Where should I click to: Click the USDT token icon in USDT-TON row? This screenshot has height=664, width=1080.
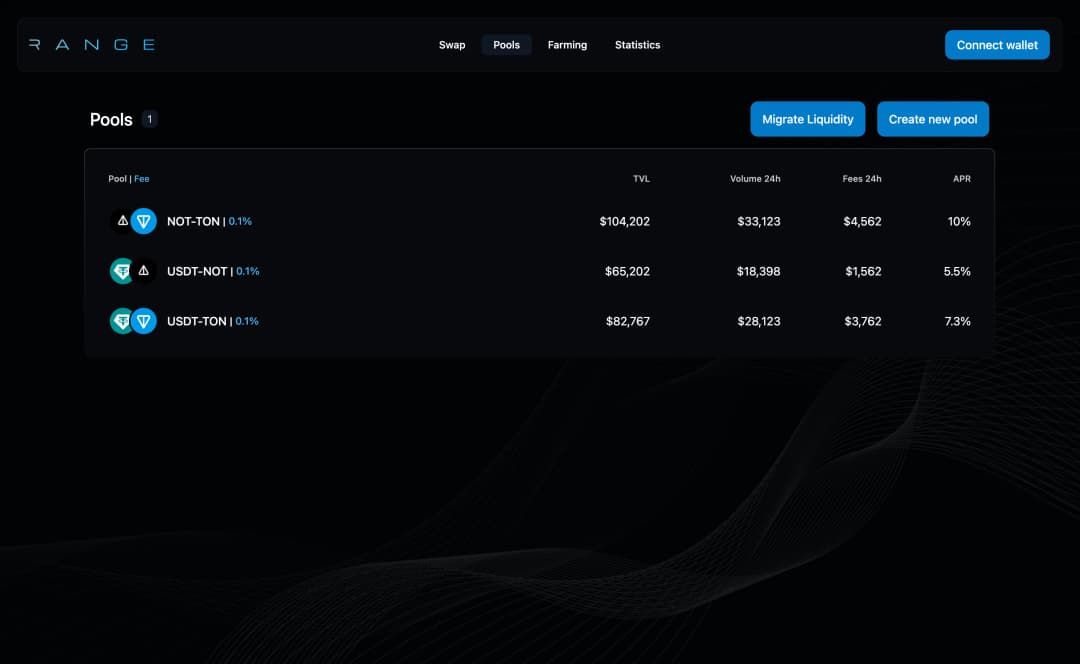click(x=121, y=321)
